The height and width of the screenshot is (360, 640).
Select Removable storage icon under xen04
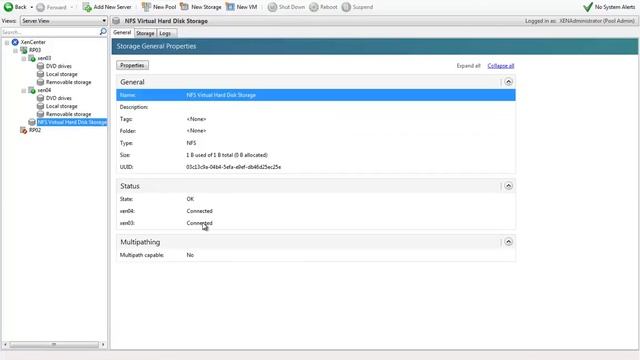40,114
